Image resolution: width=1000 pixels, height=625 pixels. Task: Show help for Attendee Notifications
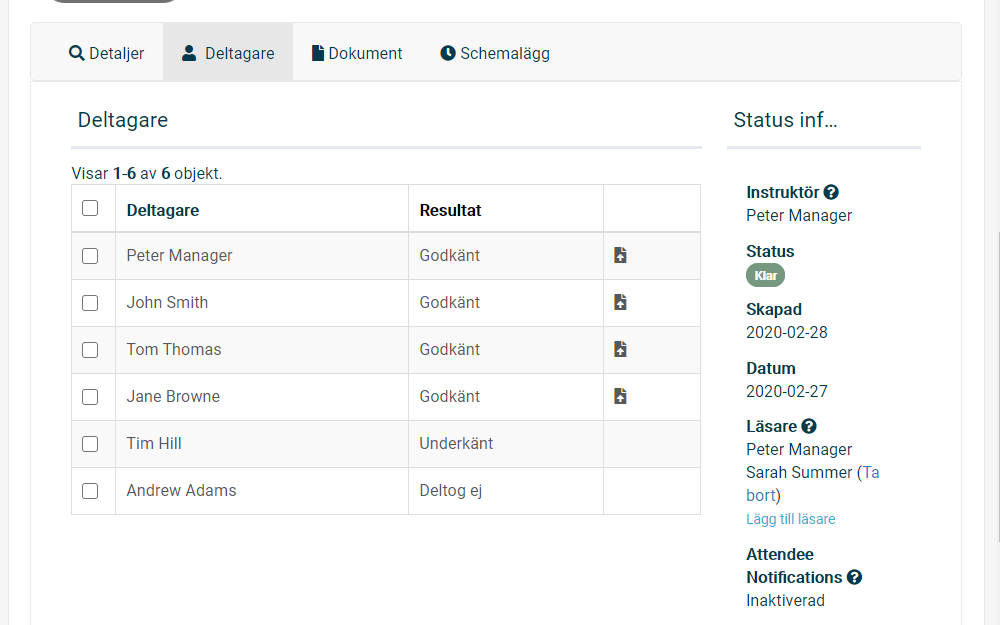[x=854, y=577]
